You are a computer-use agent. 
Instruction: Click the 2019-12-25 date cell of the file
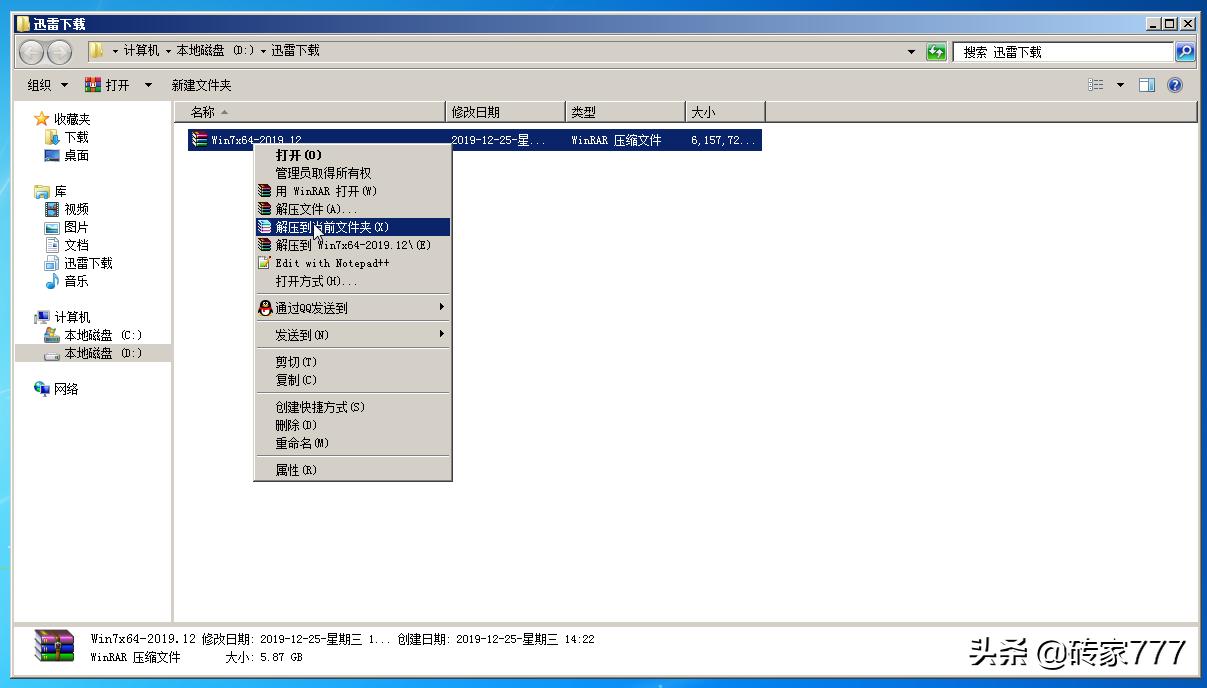[499, 141]
